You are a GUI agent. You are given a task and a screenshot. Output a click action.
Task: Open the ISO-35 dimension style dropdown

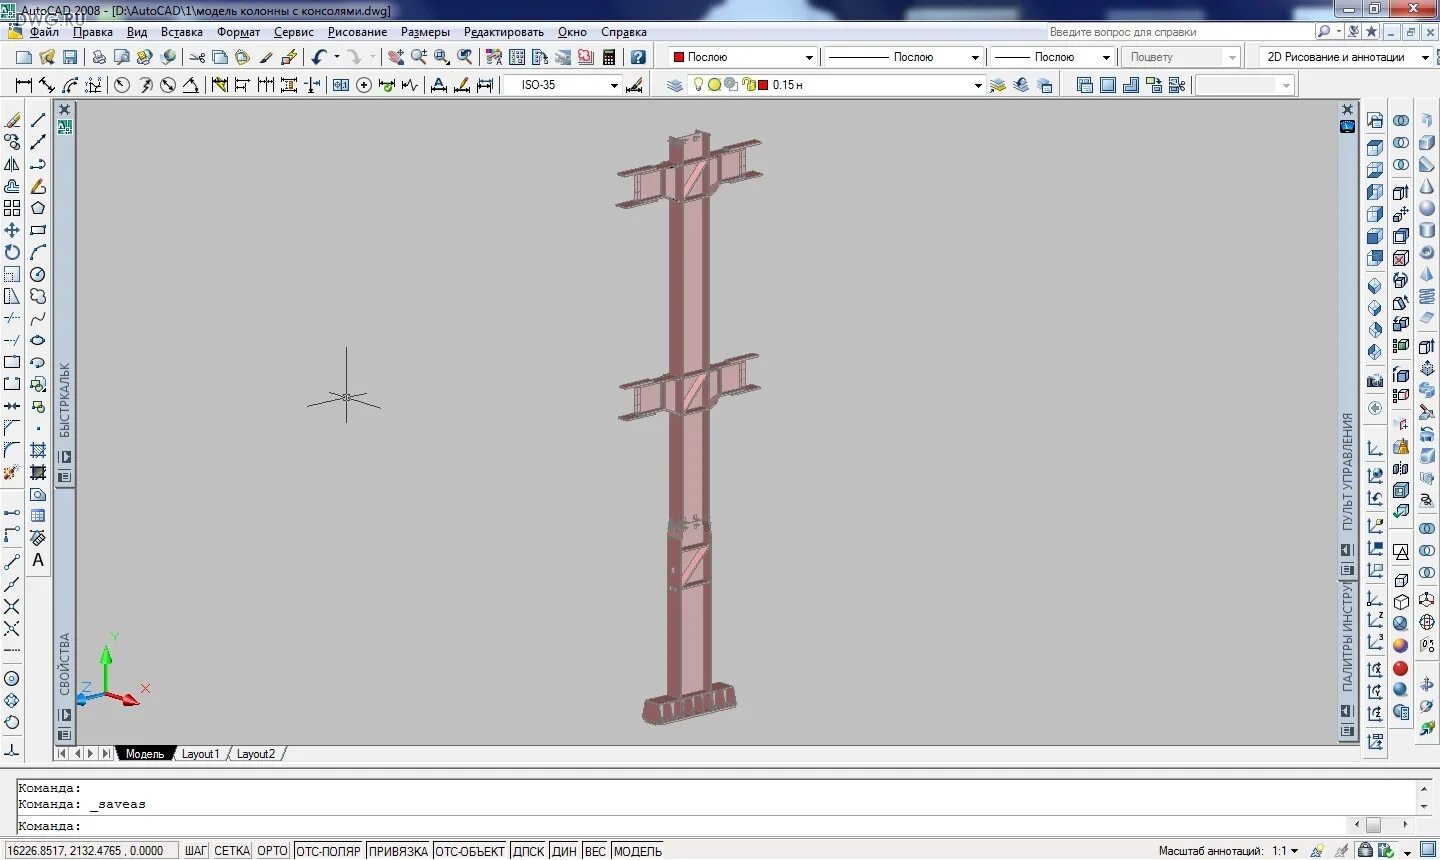pos(615,84)
